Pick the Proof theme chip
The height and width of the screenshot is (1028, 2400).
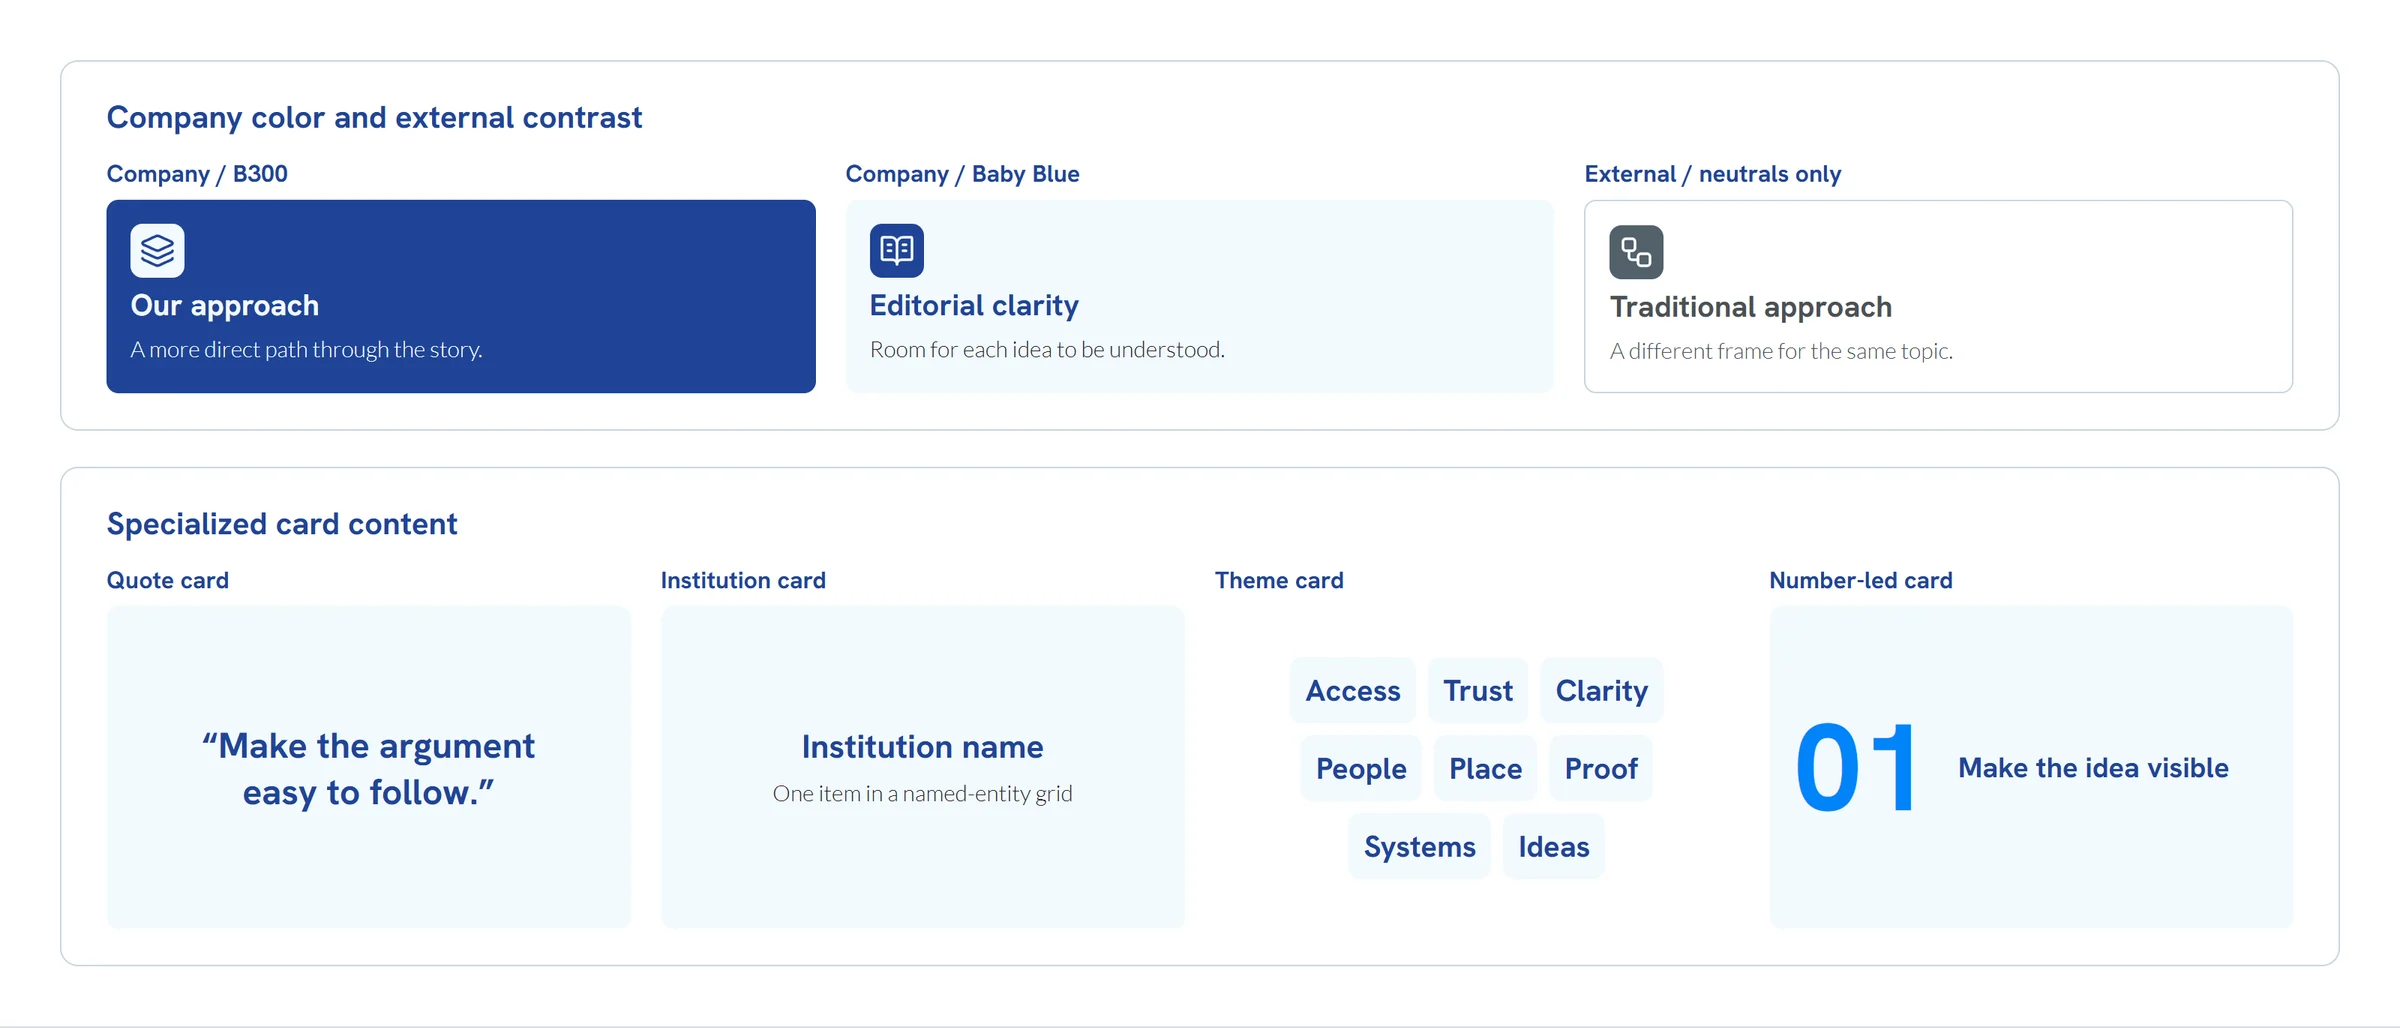coord(1601,768)
